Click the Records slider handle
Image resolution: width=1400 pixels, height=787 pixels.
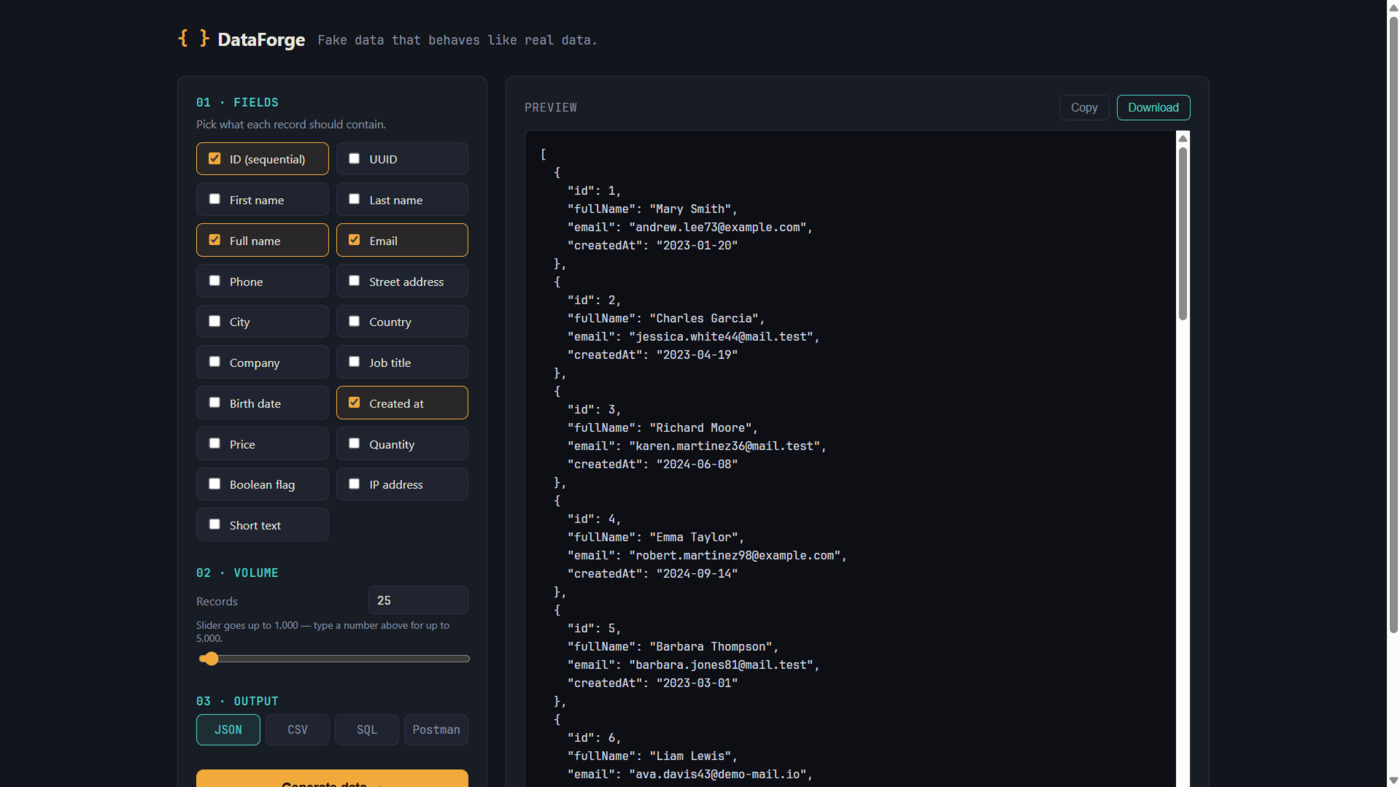(209, 658)
